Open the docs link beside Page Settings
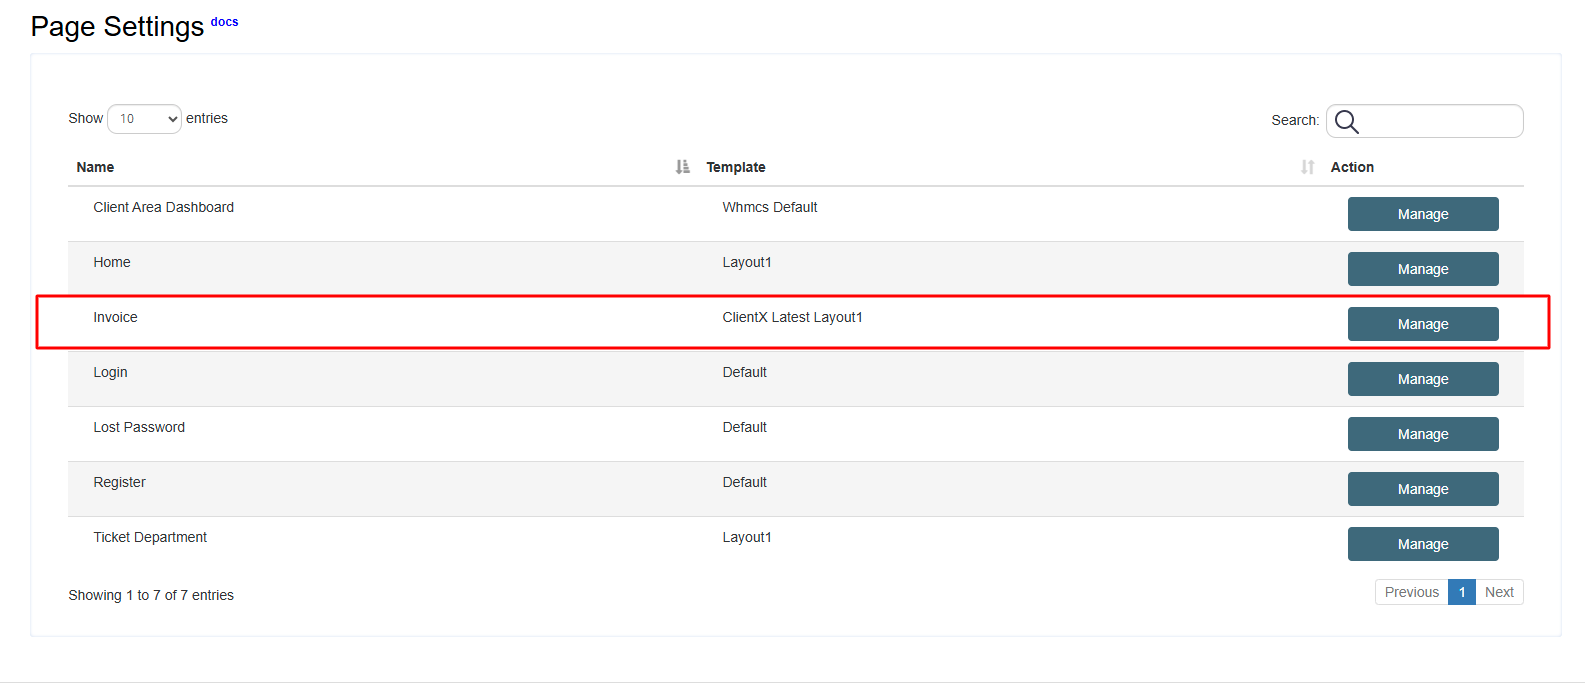 coord(224,22)
